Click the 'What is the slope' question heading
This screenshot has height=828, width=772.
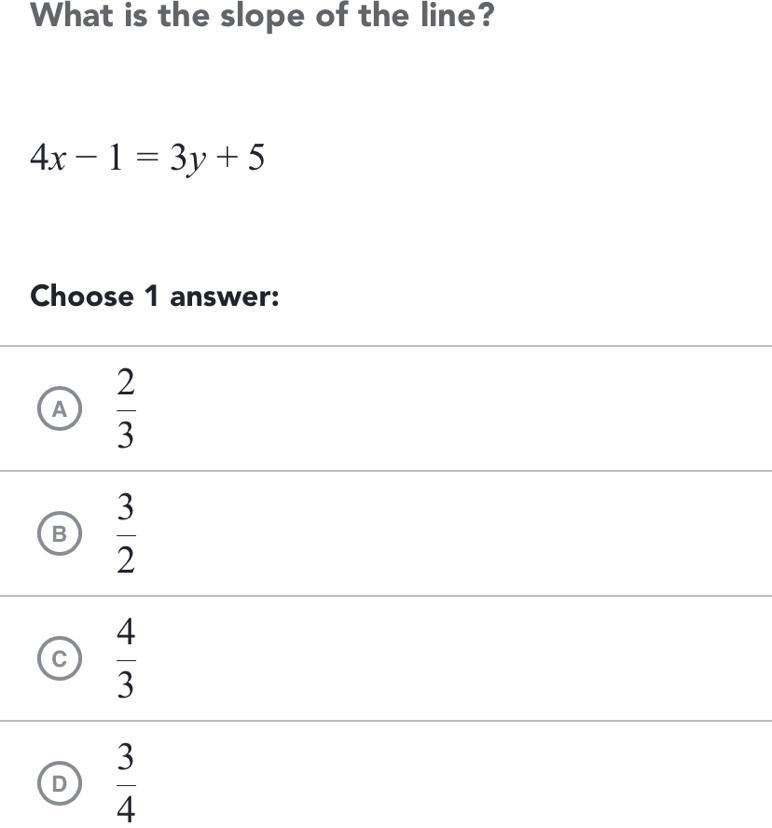(x=262, y=16)
